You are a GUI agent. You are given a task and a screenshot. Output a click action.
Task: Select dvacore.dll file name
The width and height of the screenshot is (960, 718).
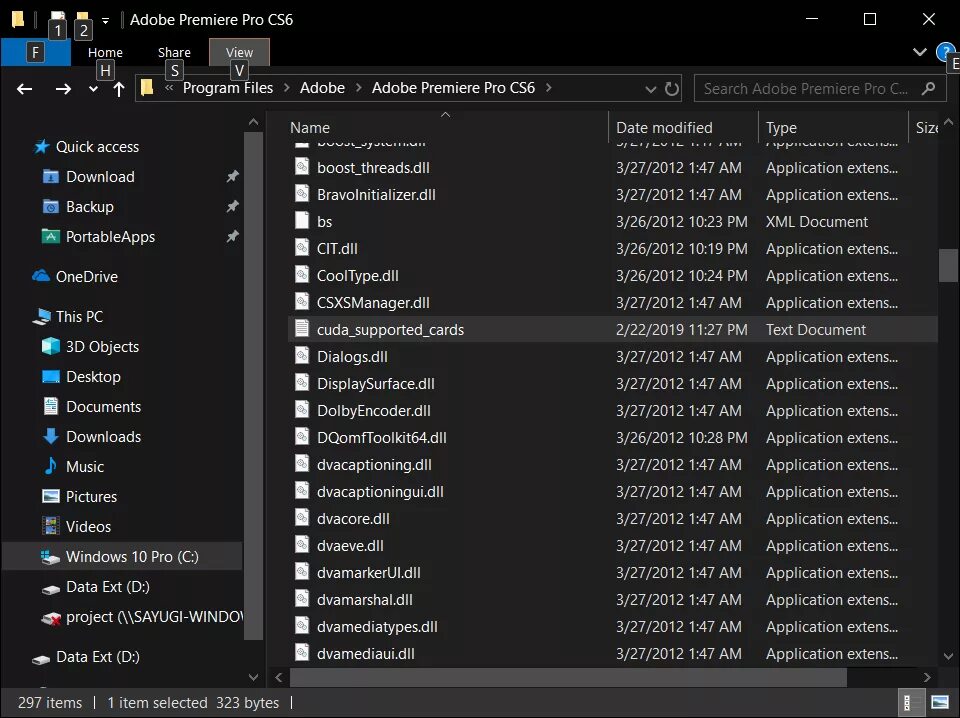[353, 518]
